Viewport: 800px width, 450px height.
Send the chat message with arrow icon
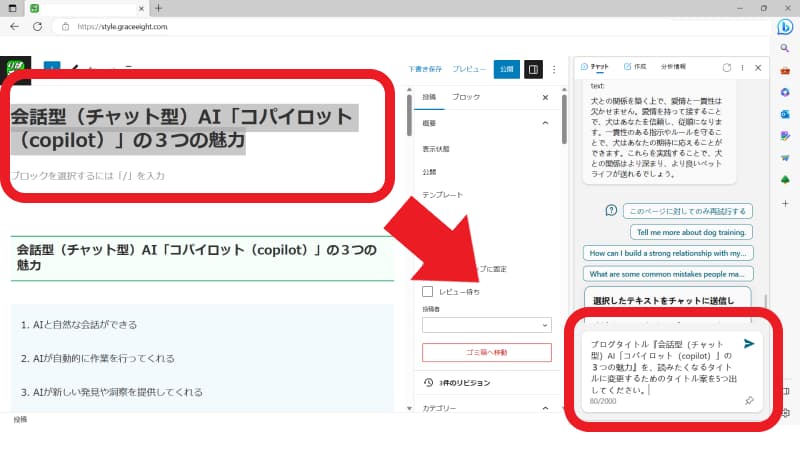(x=748, y=344)
